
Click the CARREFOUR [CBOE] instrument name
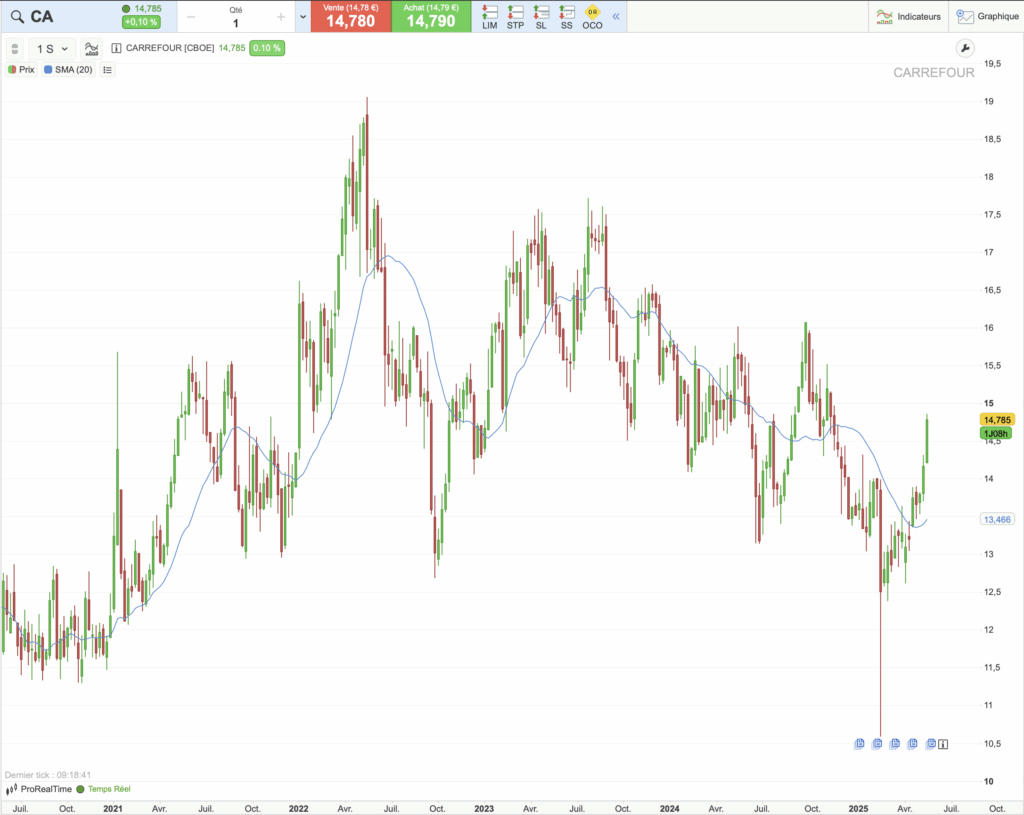point(170,48)
